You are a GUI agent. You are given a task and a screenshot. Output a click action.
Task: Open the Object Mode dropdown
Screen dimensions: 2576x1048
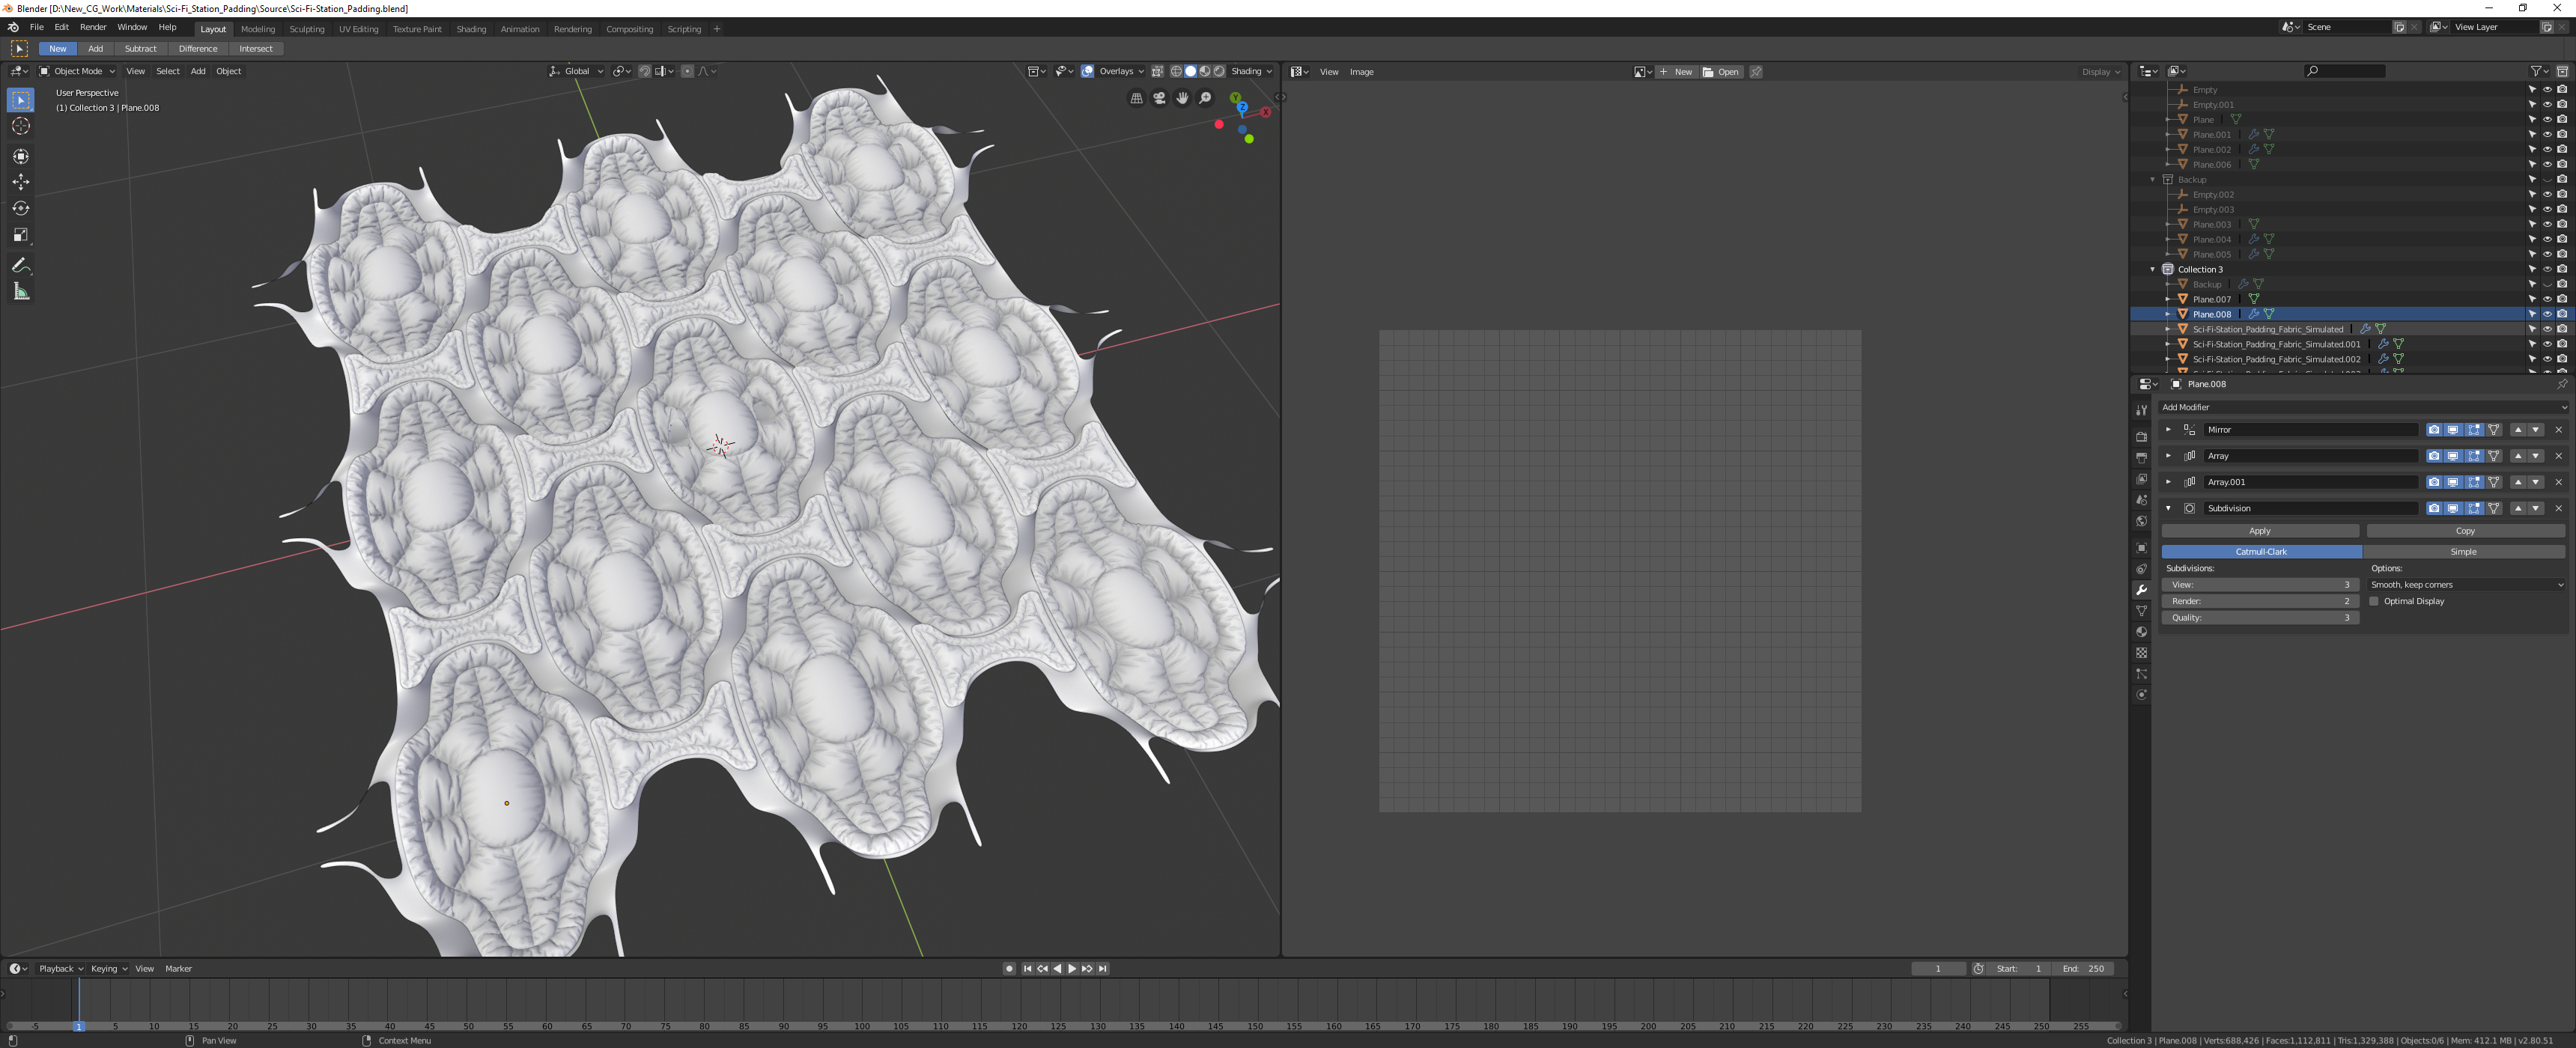(x=77, y=71)
